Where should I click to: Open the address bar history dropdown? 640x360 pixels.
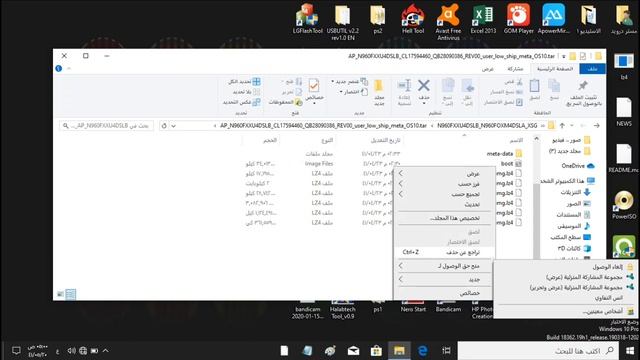click(173, 126)
